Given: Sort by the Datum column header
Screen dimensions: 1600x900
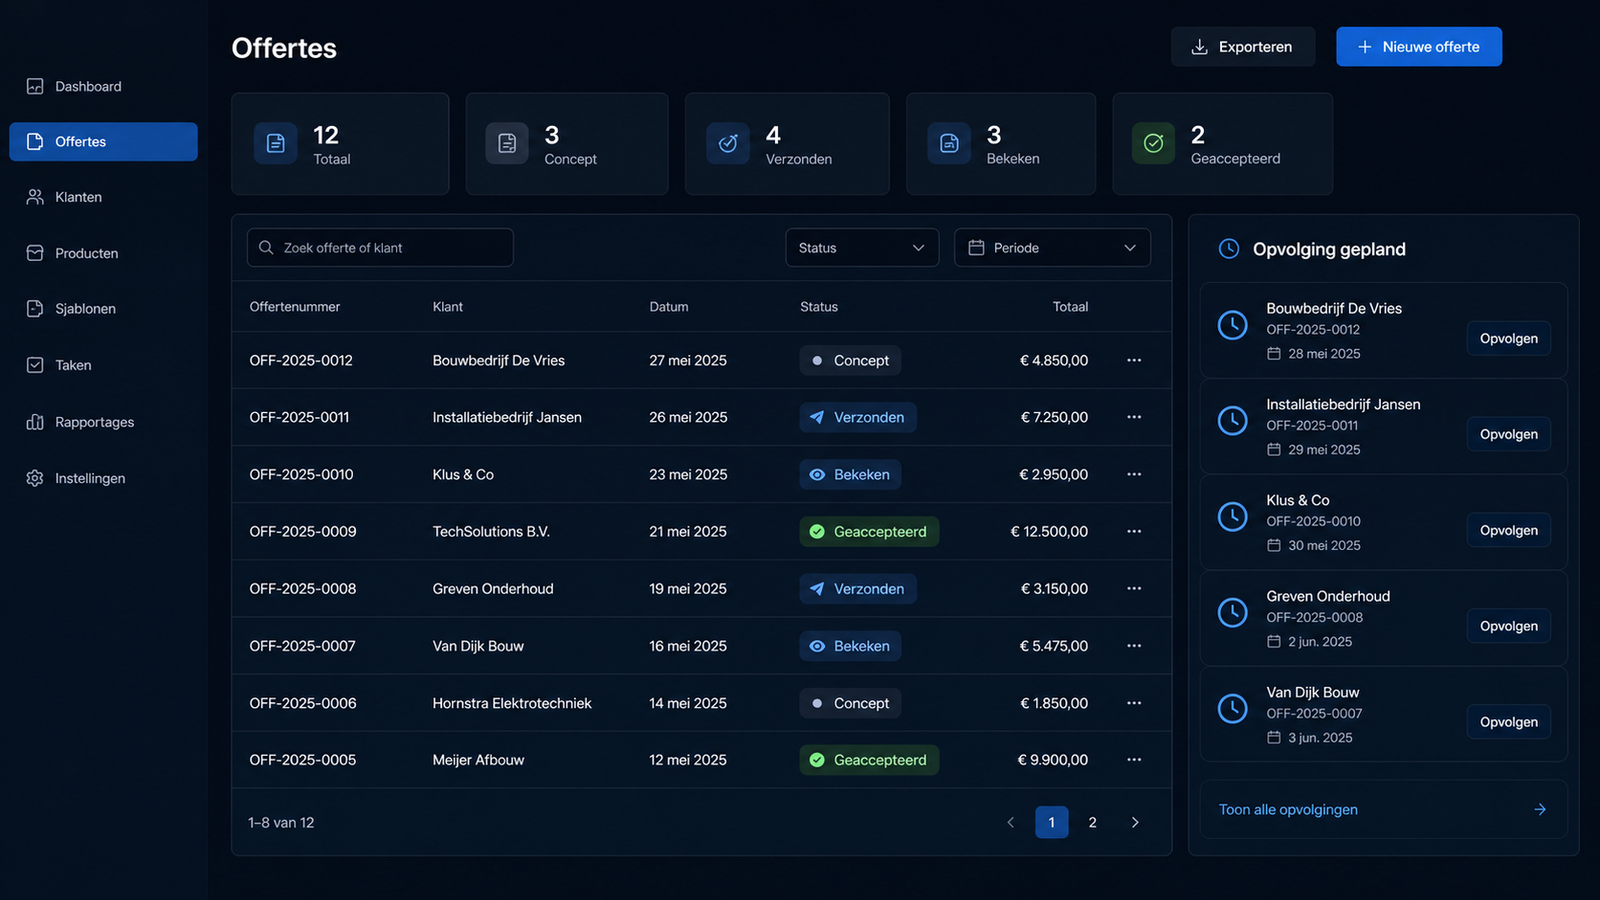Looking at the screenshot, I should (669, 307).
